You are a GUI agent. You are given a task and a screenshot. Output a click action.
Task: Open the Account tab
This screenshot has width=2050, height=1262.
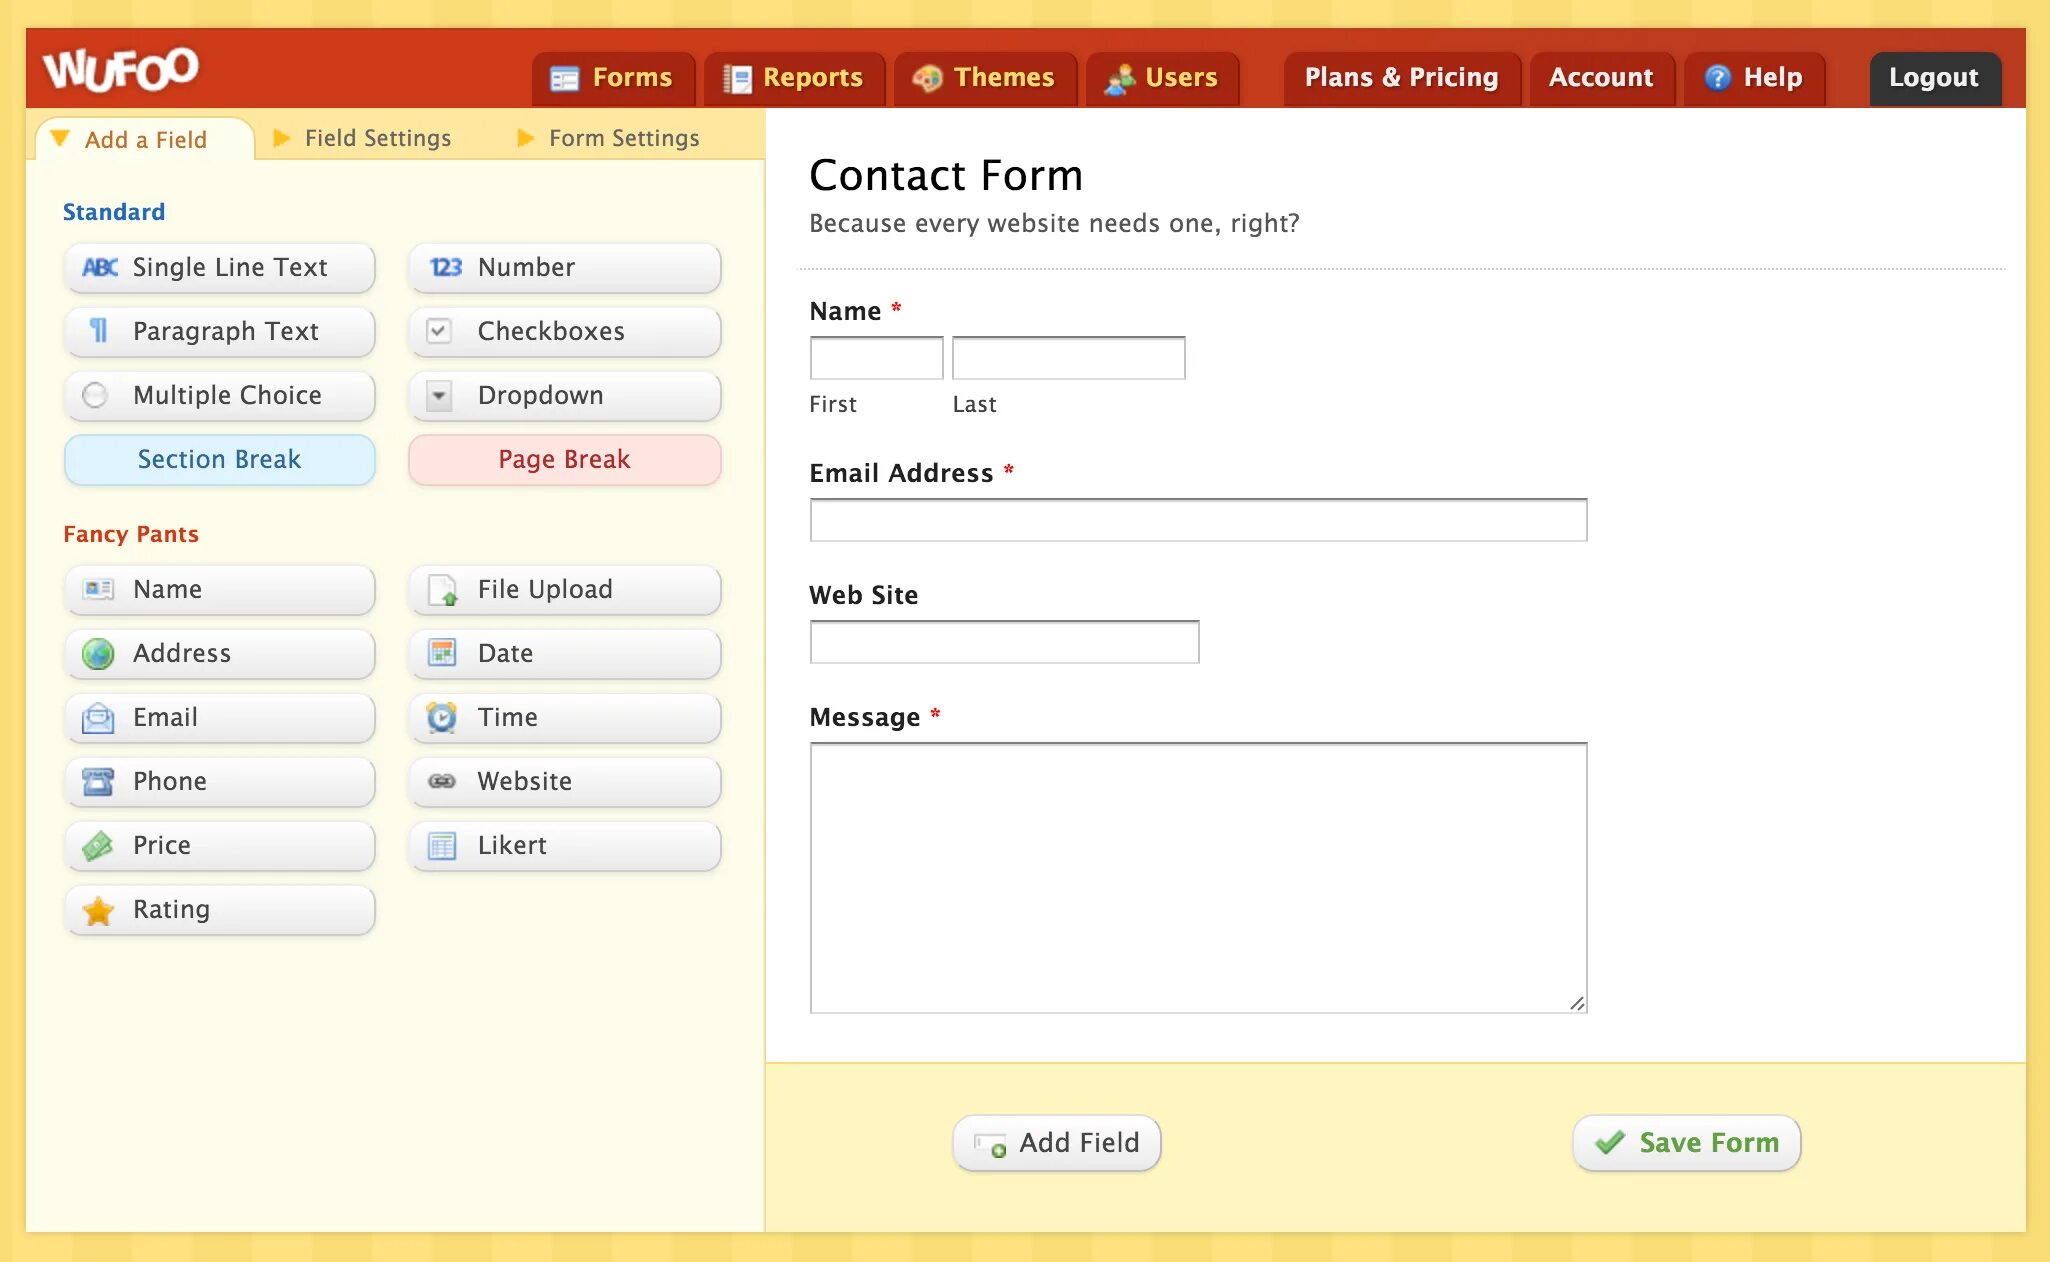[x=1602, y=78]
